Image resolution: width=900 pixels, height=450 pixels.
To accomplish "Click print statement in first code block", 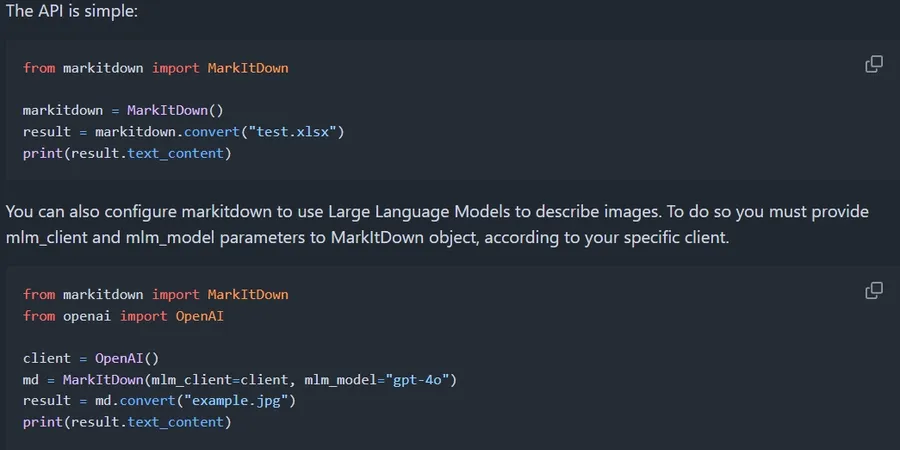I will coord(127,154).
